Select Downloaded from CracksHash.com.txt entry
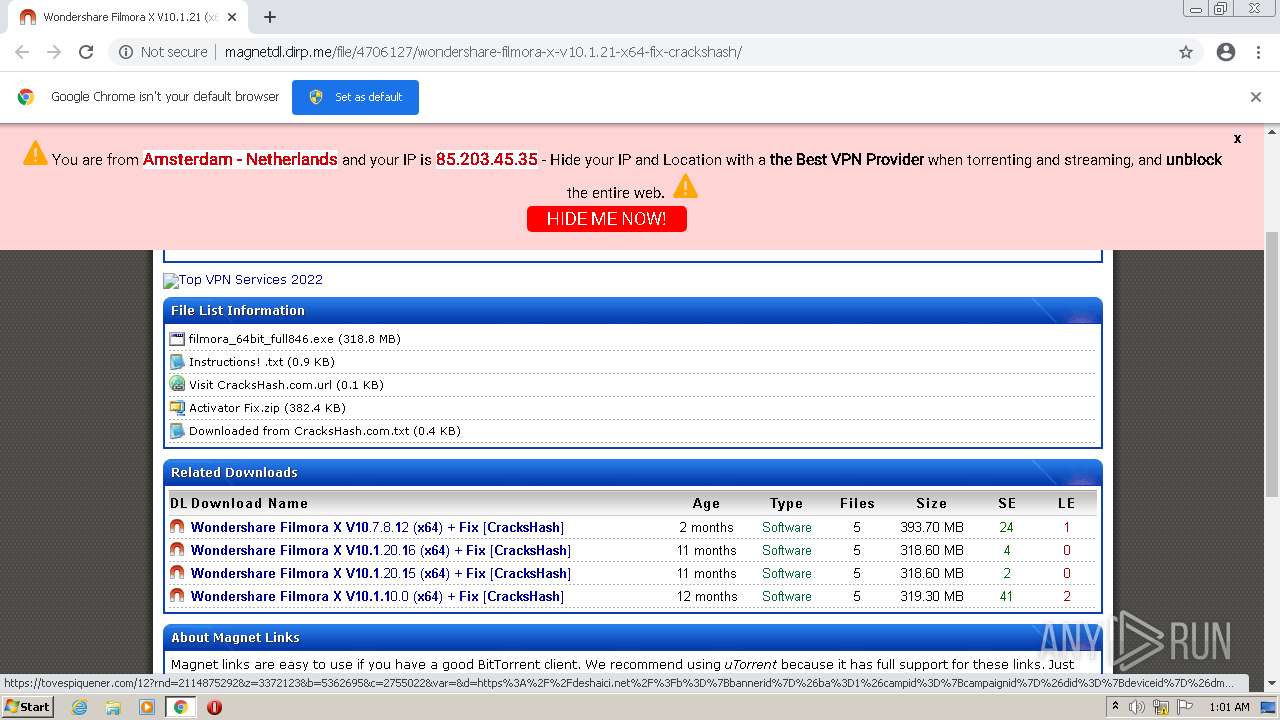Screen dimensions: 1280x720 (324, 431)
